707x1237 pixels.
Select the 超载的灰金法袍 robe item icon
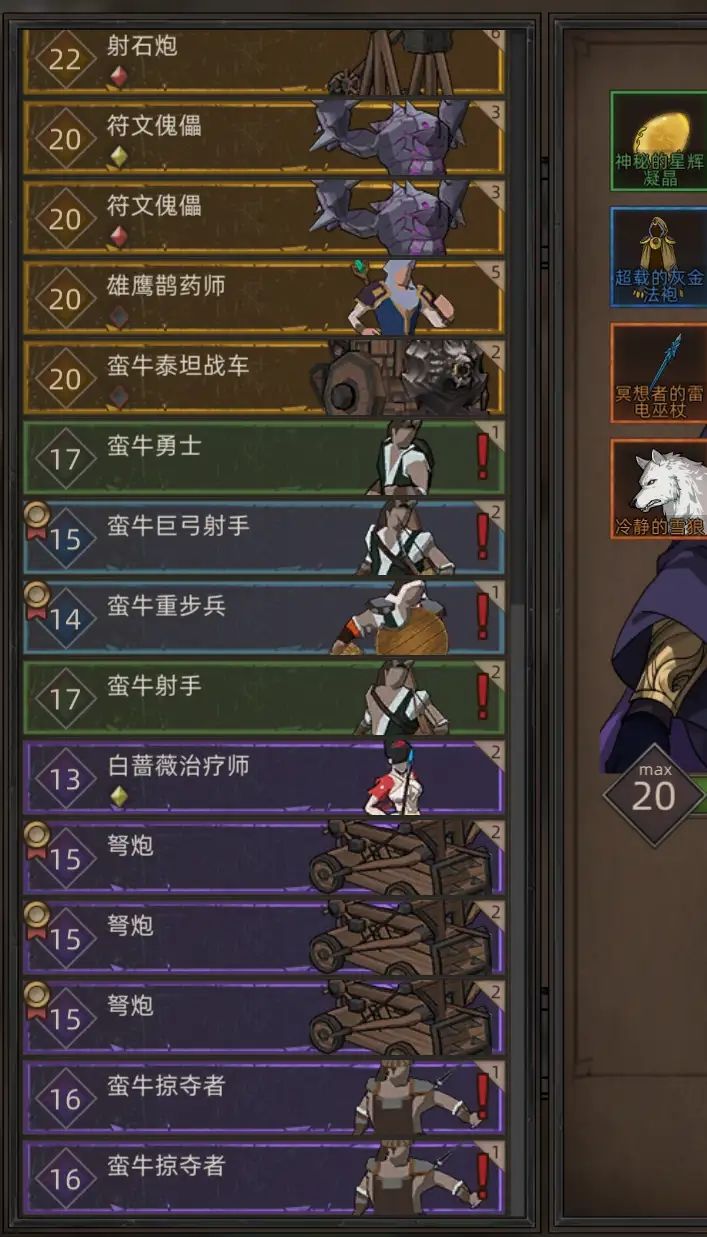(659, 257)
